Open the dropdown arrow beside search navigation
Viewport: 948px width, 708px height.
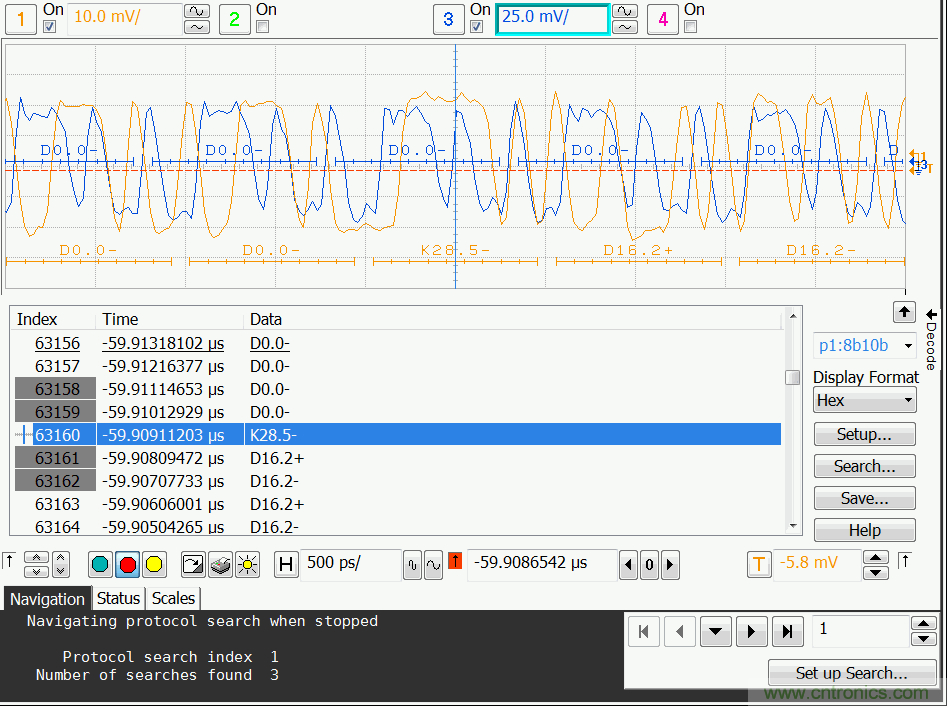(716, 631)
